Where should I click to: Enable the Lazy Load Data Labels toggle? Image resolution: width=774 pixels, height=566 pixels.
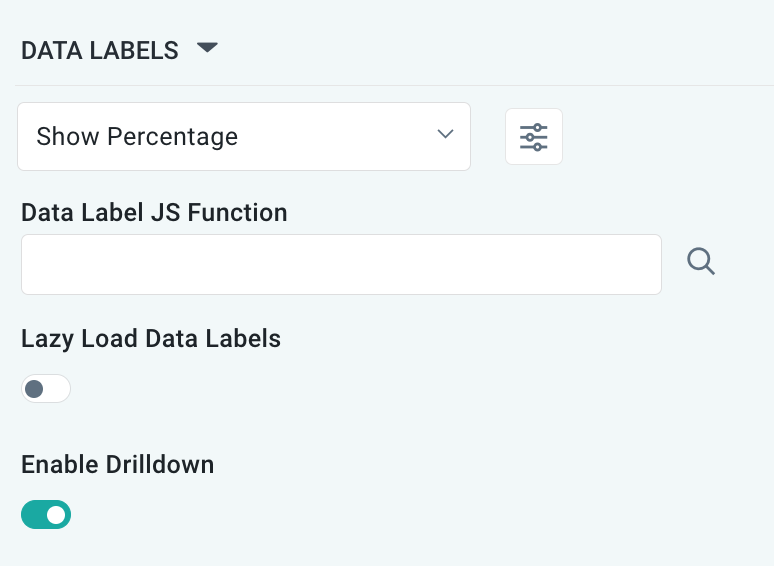[46, 389]
